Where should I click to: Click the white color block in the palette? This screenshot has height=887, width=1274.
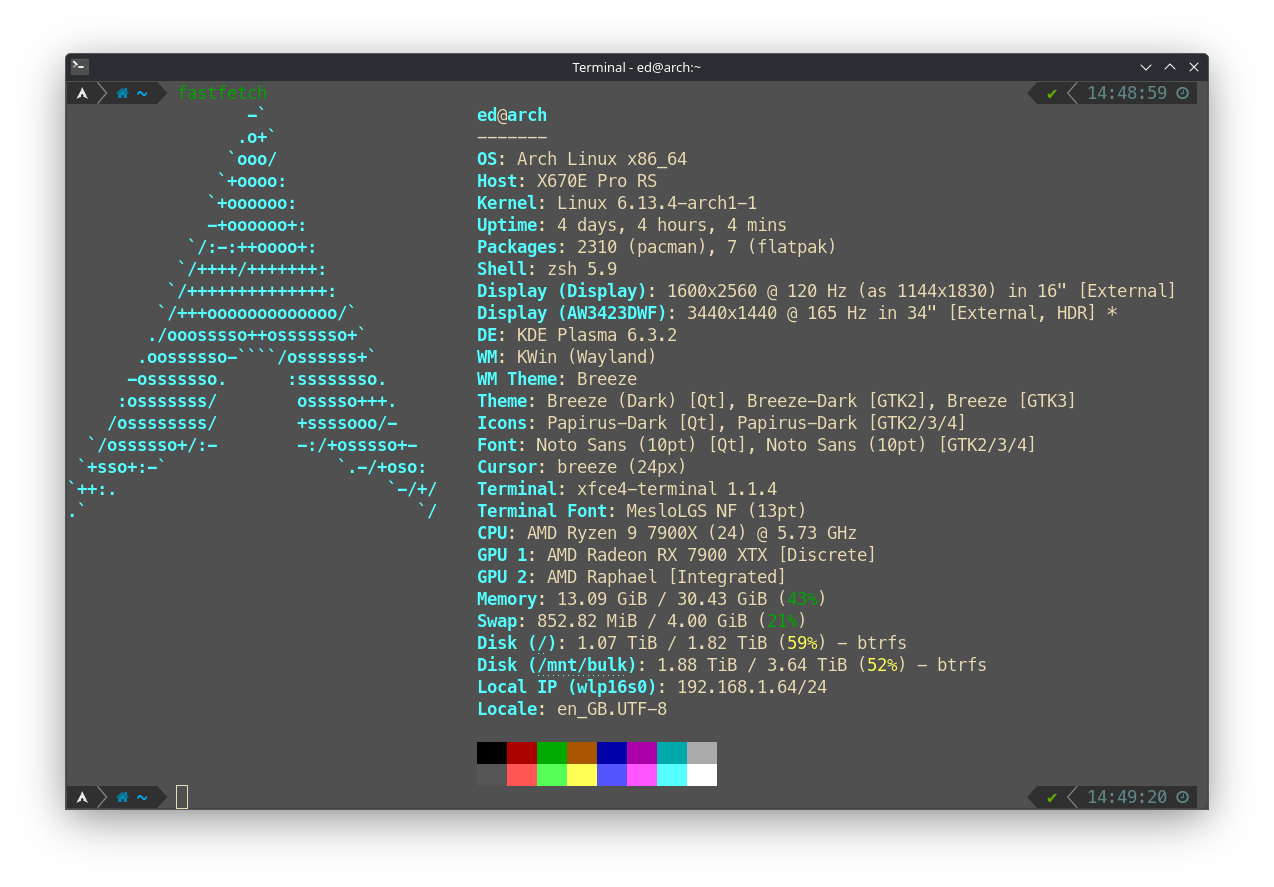(x=702, y=775)
